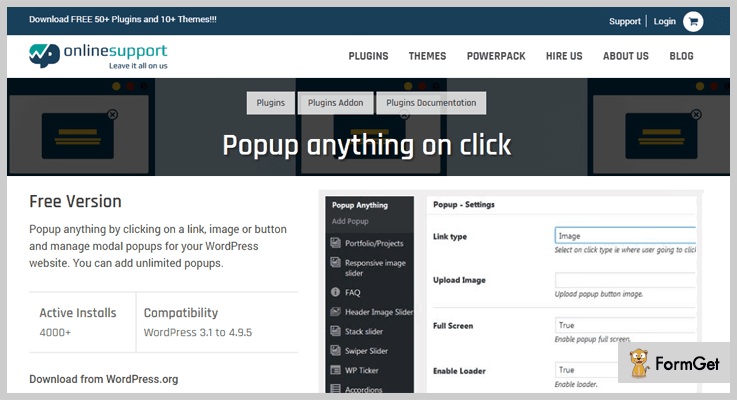This screenshot has height=400, width=737.
Task: Click the Accordions sidebar icon
Action: click(335, 389)
